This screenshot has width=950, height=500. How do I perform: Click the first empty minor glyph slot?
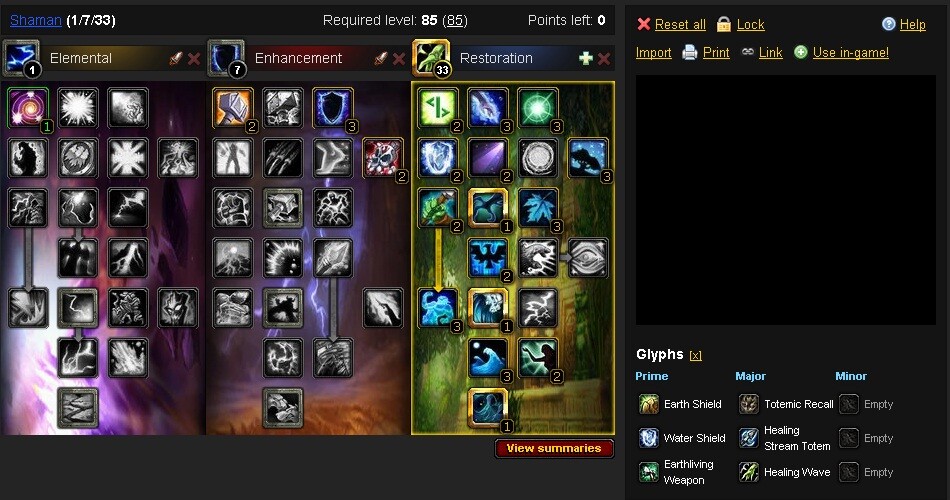pos(849,404)
